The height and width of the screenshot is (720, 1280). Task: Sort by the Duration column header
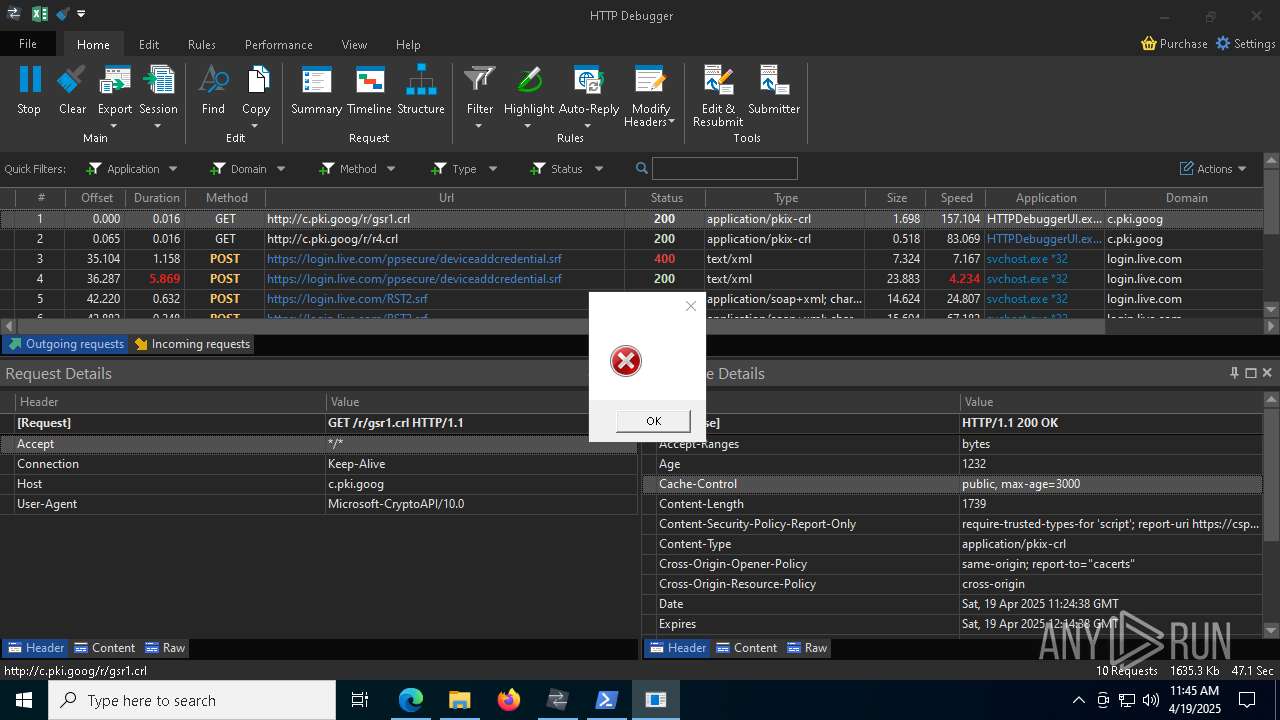(x=157, y=198)
